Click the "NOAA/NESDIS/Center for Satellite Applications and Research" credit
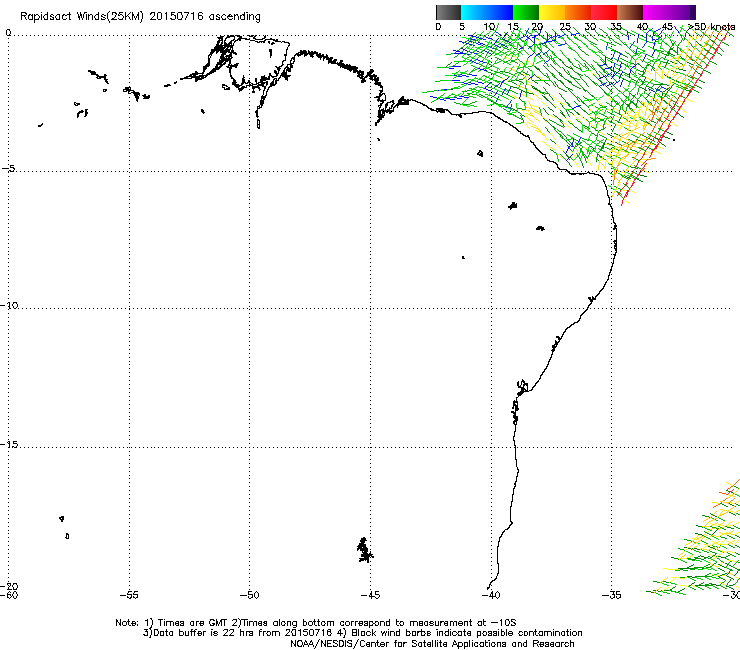The height and width of the screenshot is (650, 740). pos(432,644)
